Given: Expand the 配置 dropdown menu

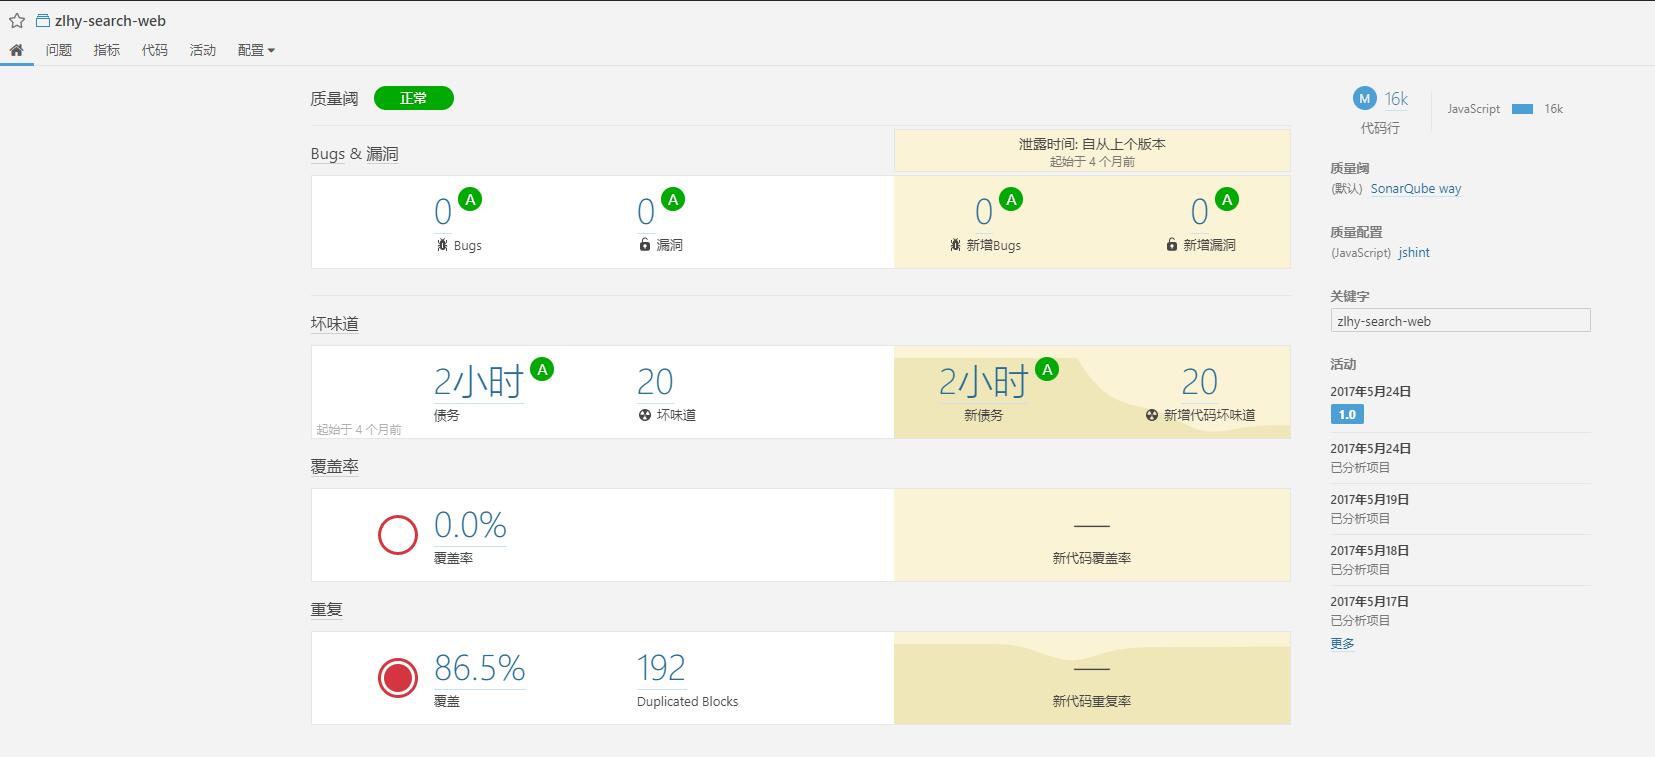Looking at the screenshot, I should pyautogui.click(x=256, y=50).
